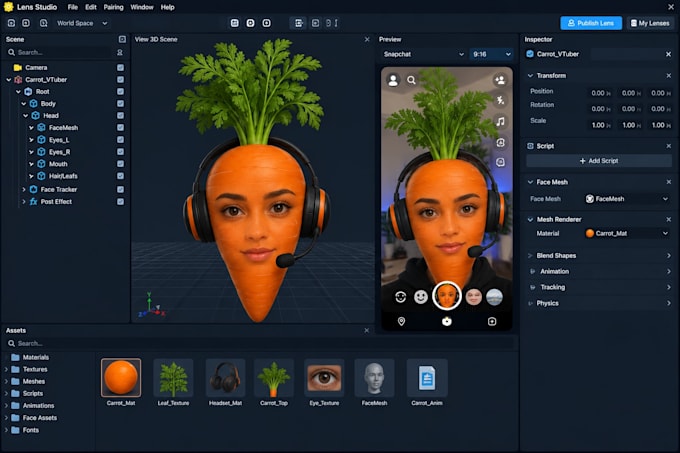Click the first toolbar icon at top left

[11, 23]
